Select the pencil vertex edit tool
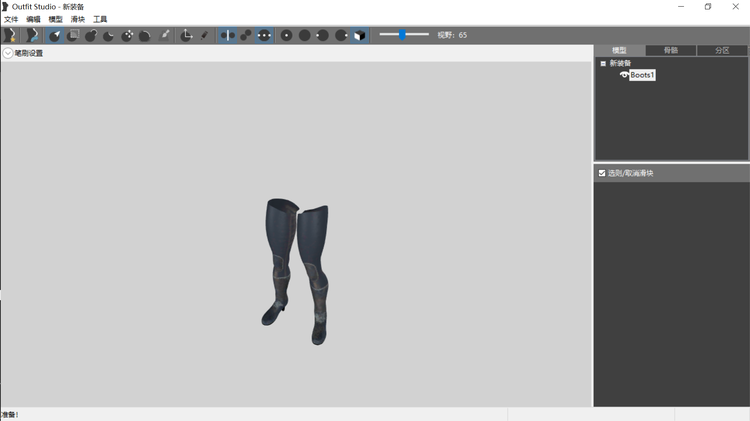Viewport: 750px width, 421px height. point(204,35)
